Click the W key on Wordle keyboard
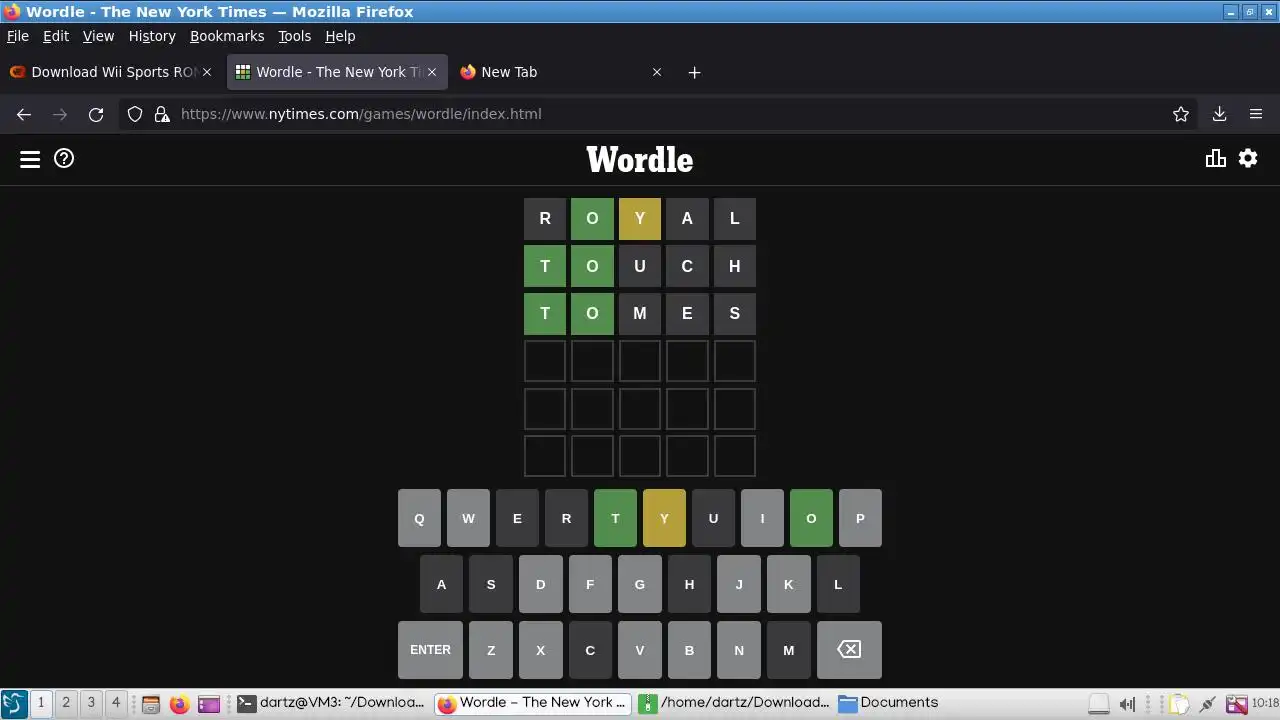1280x720 pixels. point(468,518)
